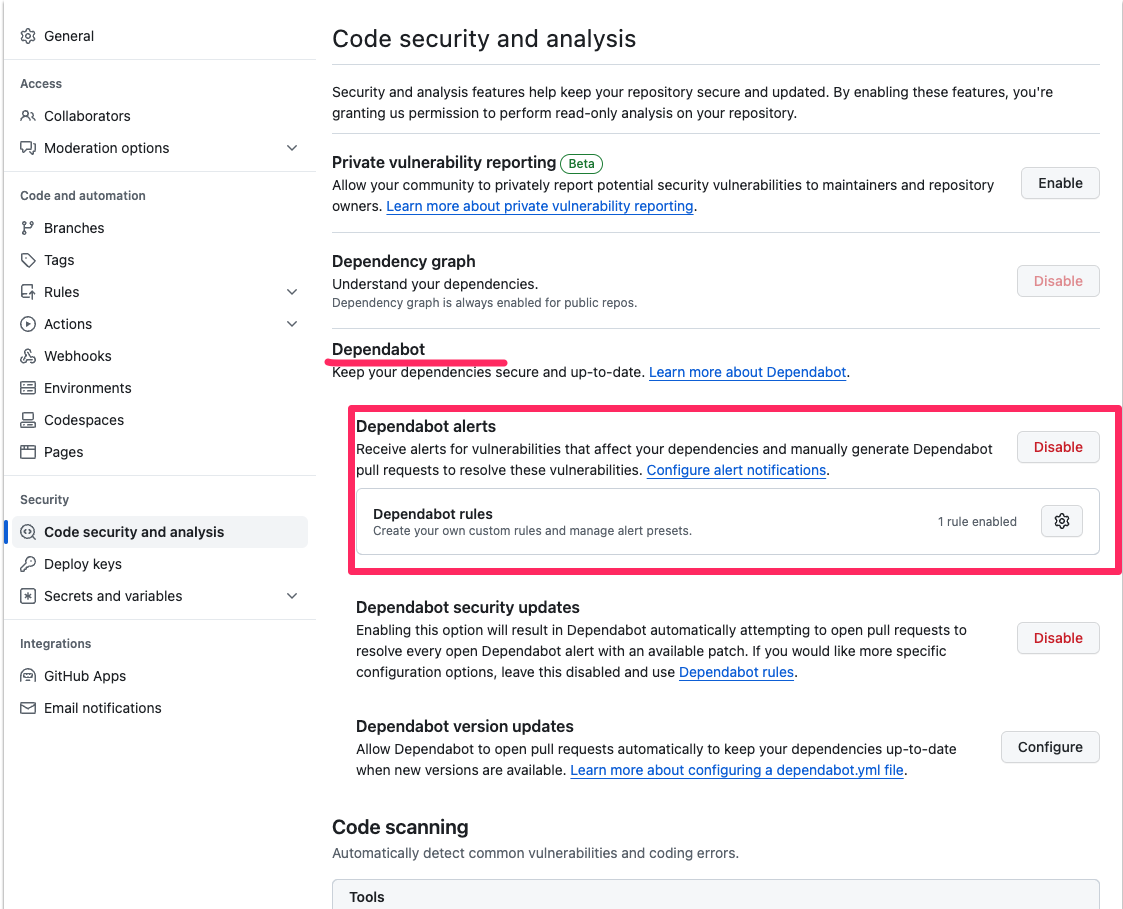Disable Dependabot security updates
This screenshot has width=1123, height=909.
coord(1058,638)
